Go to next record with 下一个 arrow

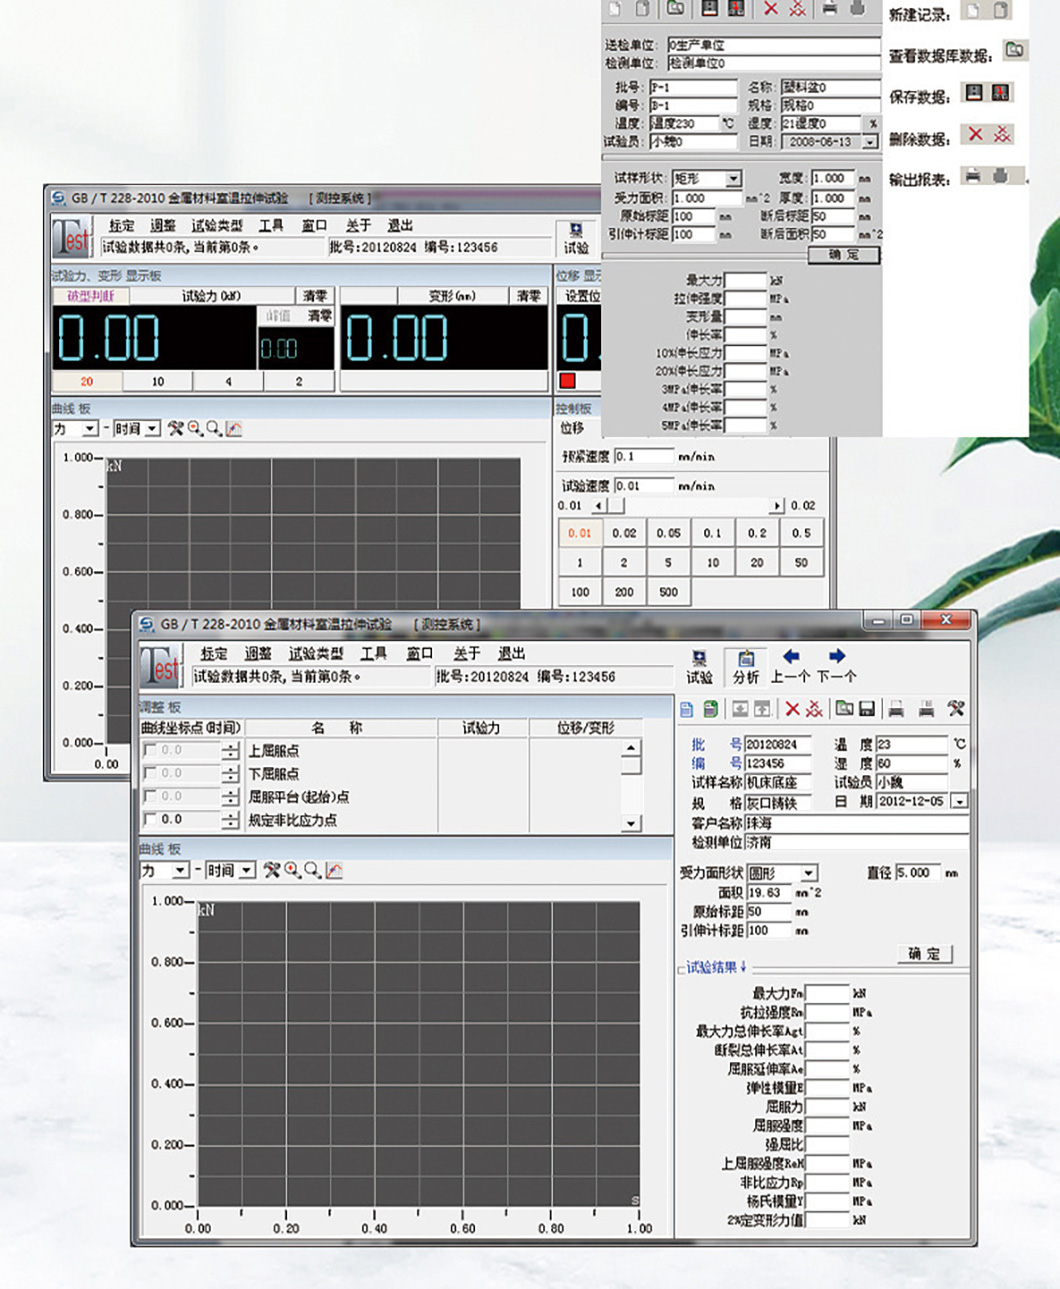coord(837,665)
